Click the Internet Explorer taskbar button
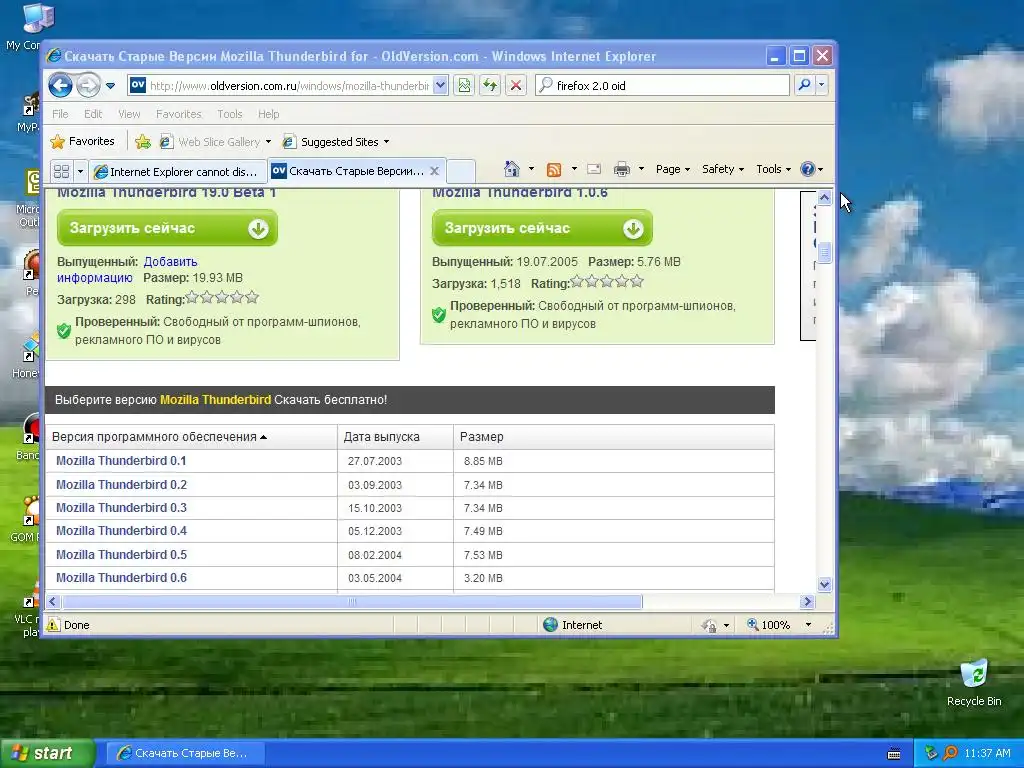 click(x=185, y=754)
